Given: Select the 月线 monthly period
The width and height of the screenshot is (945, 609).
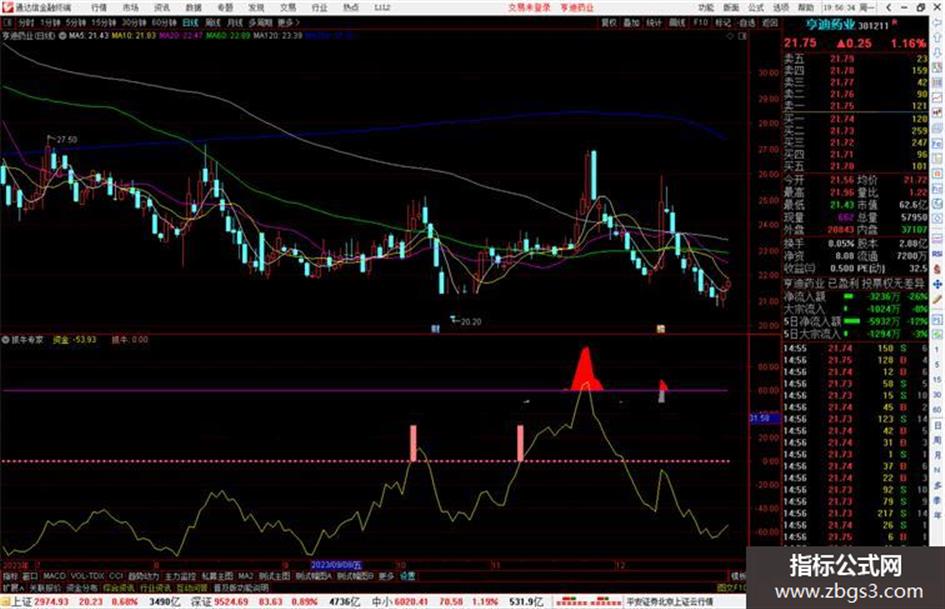Looking at the screenshot, I should [234, 22].
